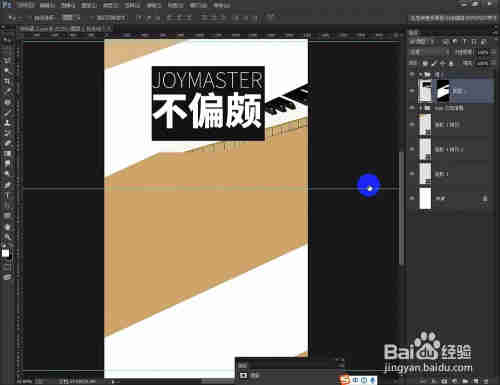Select the Blur tool
The width and height of the screenshot is (500, 385).
point(7,164)
